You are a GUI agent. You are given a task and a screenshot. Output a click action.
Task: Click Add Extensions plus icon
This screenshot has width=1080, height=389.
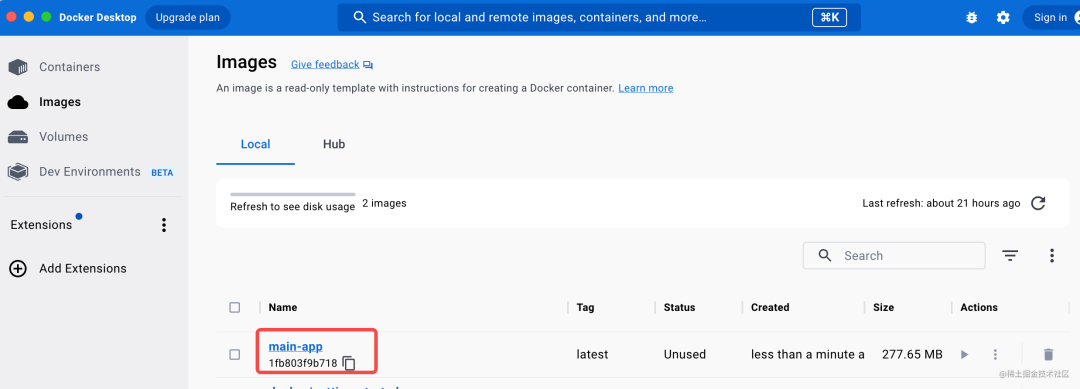[x=18, y=269]
